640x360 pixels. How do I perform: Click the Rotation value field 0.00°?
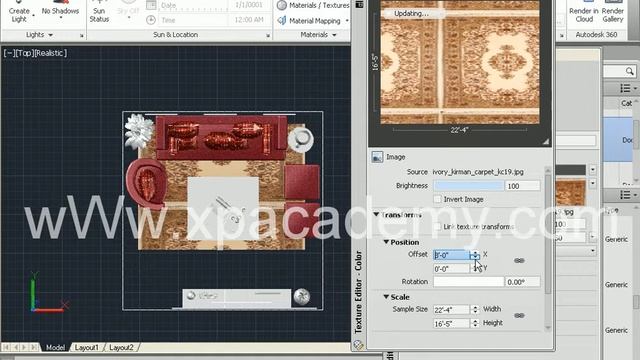click(522, 282)
